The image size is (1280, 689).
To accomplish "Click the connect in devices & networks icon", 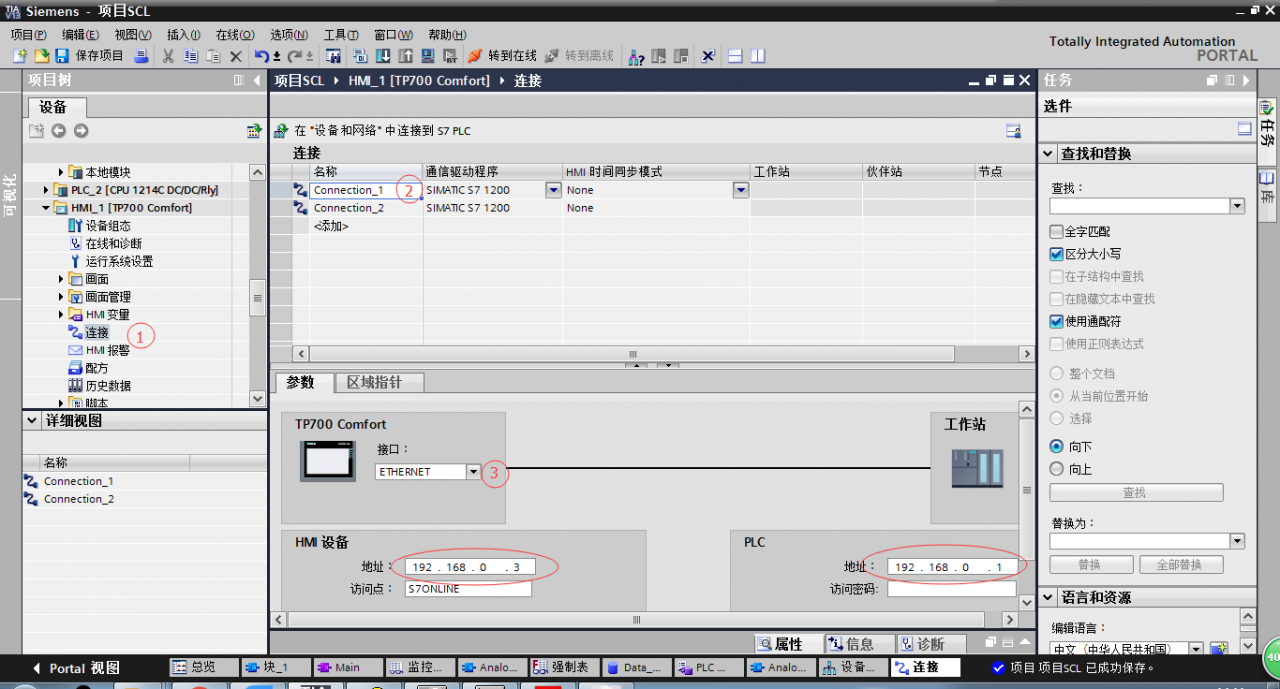I will click(282, 131).
